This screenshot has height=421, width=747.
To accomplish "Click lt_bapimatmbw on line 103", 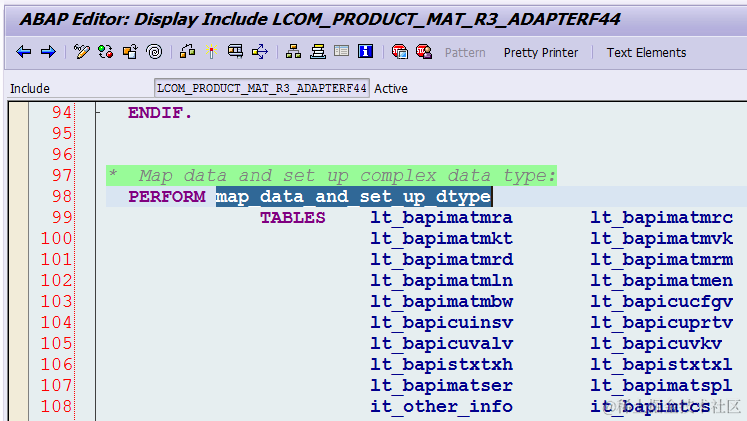I will 442,301.
